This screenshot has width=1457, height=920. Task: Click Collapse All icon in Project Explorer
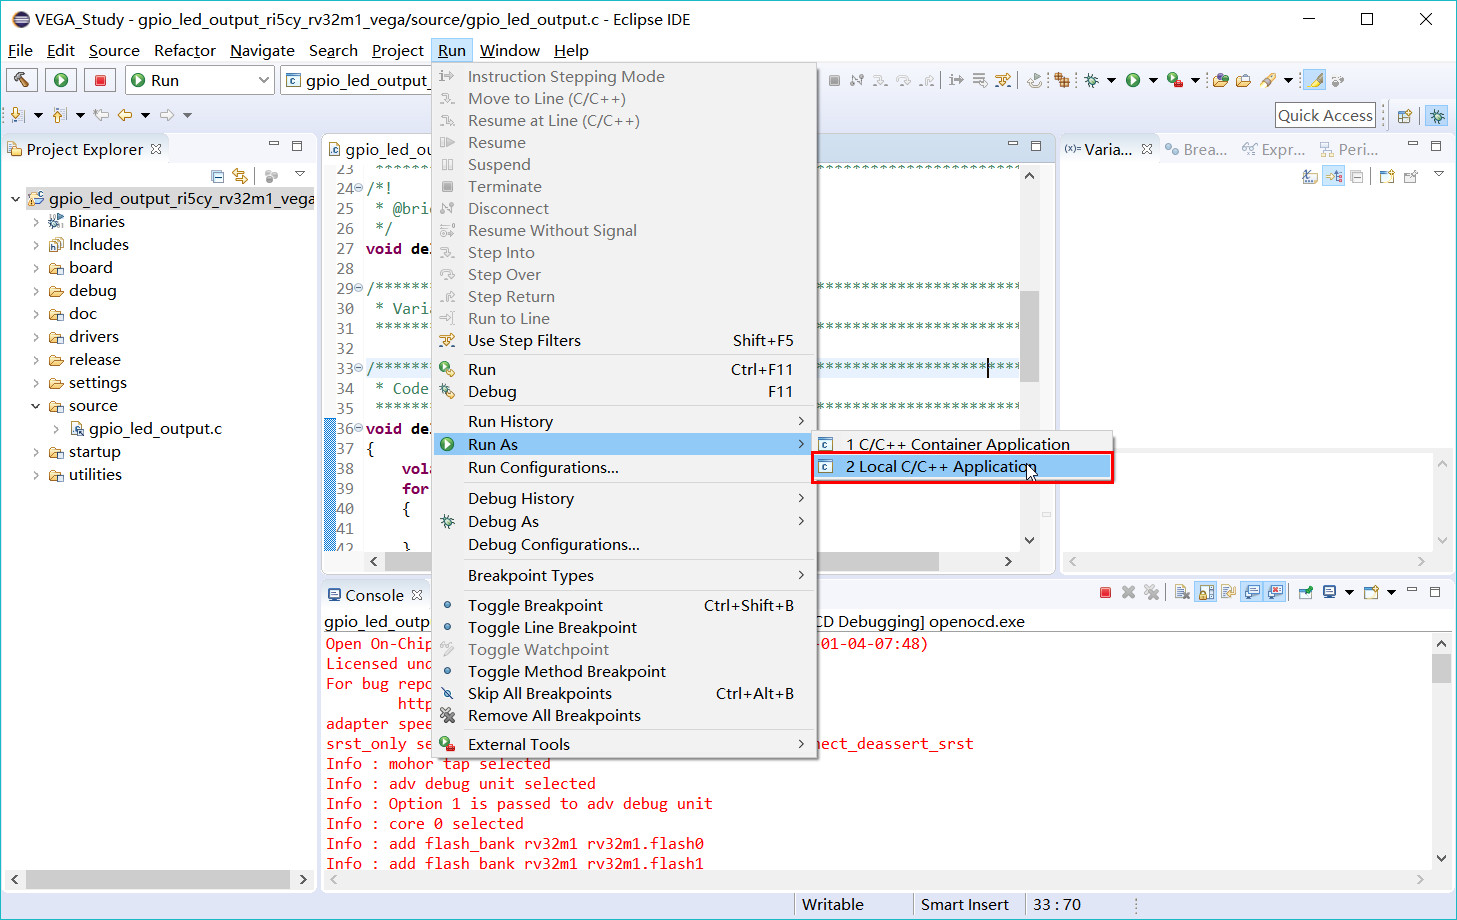[x=218, y=176]
